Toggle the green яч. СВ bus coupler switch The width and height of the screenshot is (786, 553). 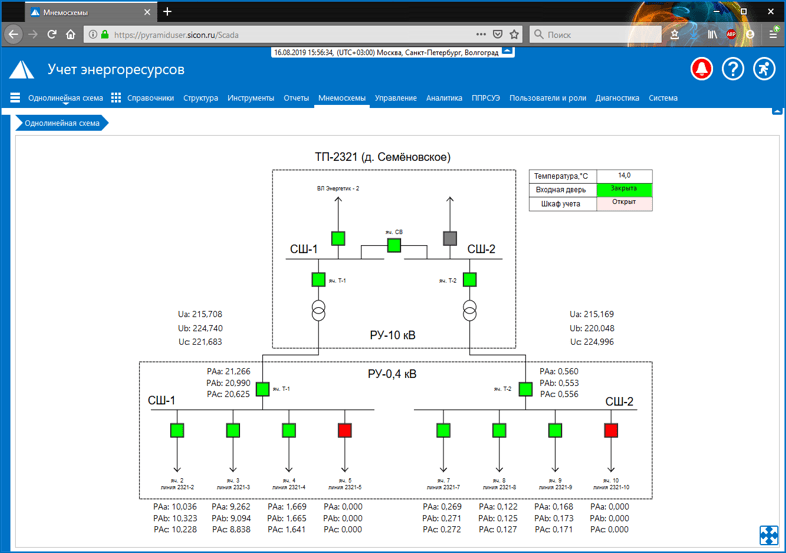point(394,245)
